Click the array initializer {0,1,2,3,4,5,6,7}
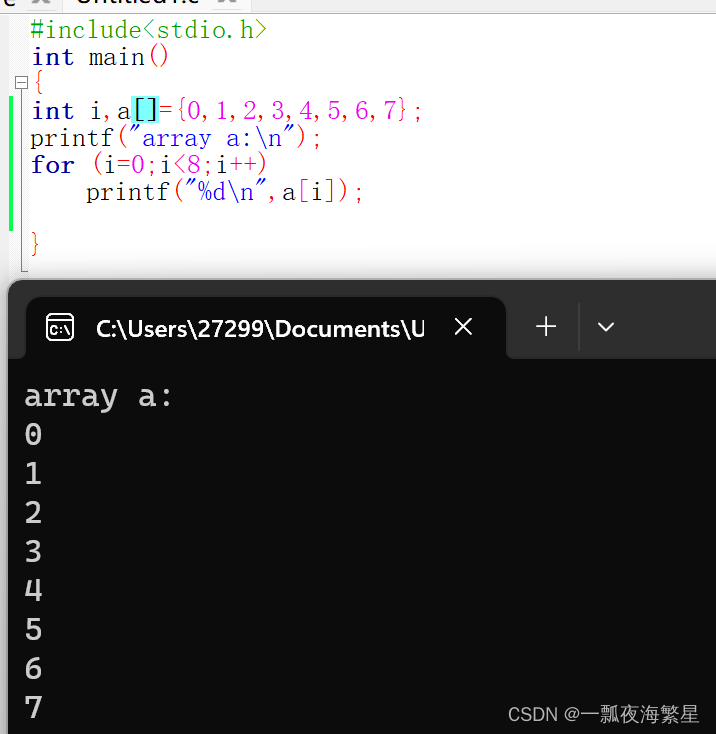The height and width of the screenshot is (734, 716). (292, 110)
